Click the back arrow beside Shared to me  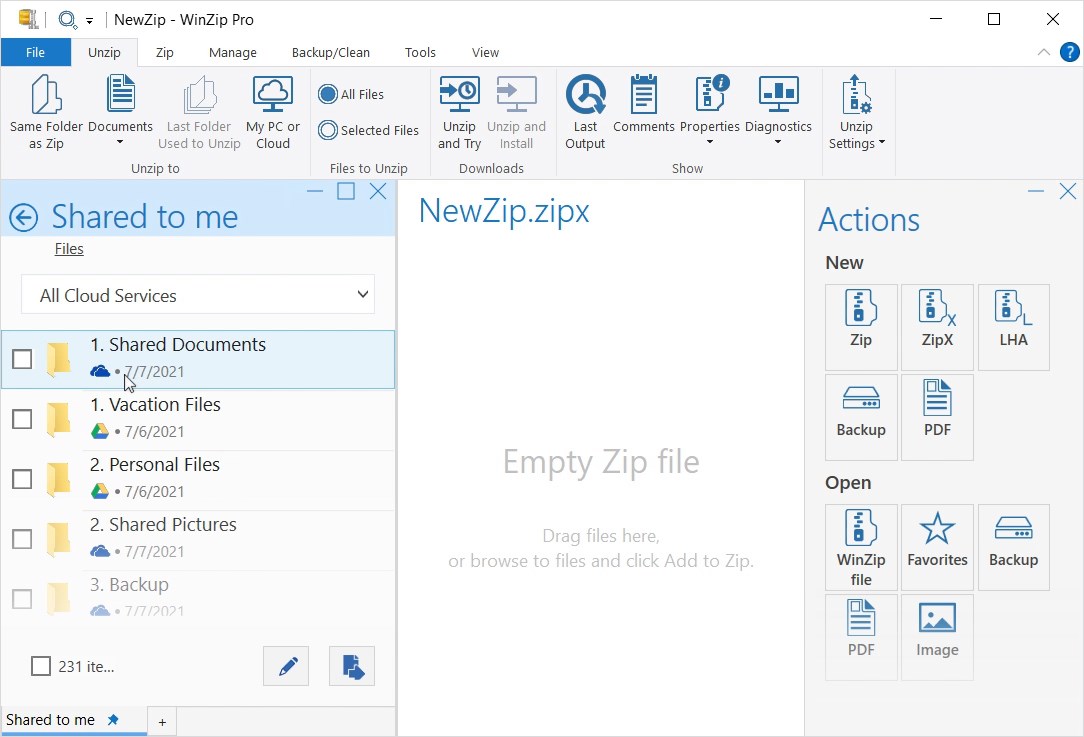click(x=22, y=216)
